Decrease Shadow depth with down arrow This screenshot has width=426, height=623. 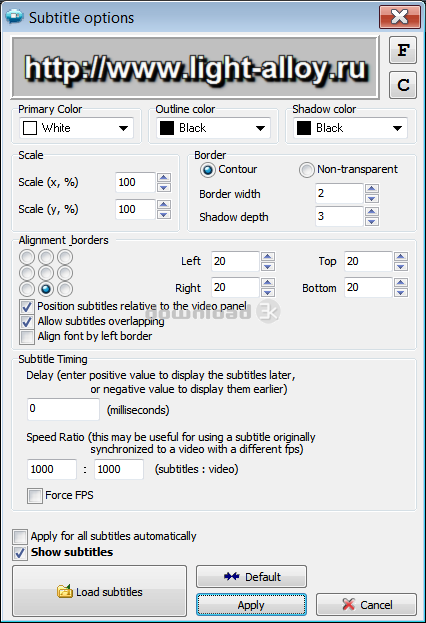pos(372,221)
